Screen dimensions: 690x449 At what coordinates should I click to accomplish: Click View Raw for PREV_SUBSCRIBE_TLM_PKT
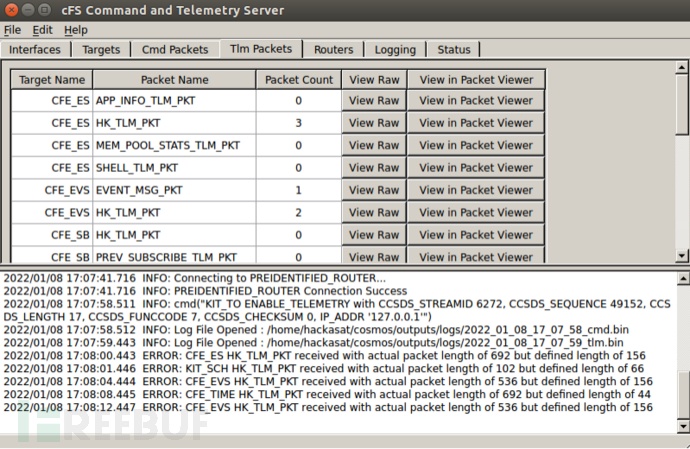[374, 256]
